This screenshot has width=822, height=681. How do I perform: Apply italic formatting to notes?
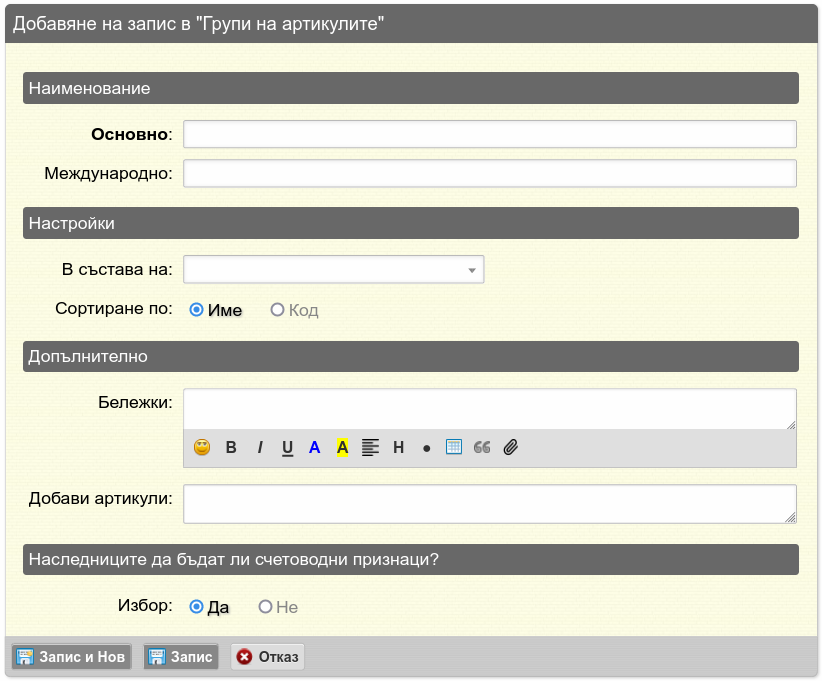click(x=259, y=447)
